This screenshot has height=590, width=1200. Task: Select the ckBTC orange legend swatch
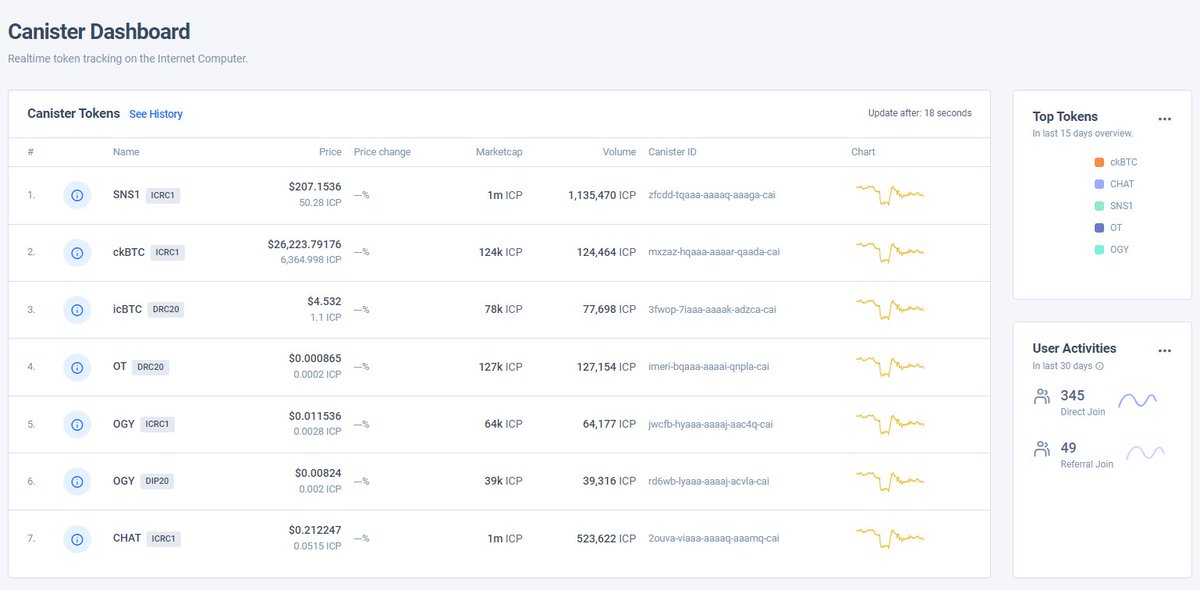pyautogui.click(x=1099, y=162)
